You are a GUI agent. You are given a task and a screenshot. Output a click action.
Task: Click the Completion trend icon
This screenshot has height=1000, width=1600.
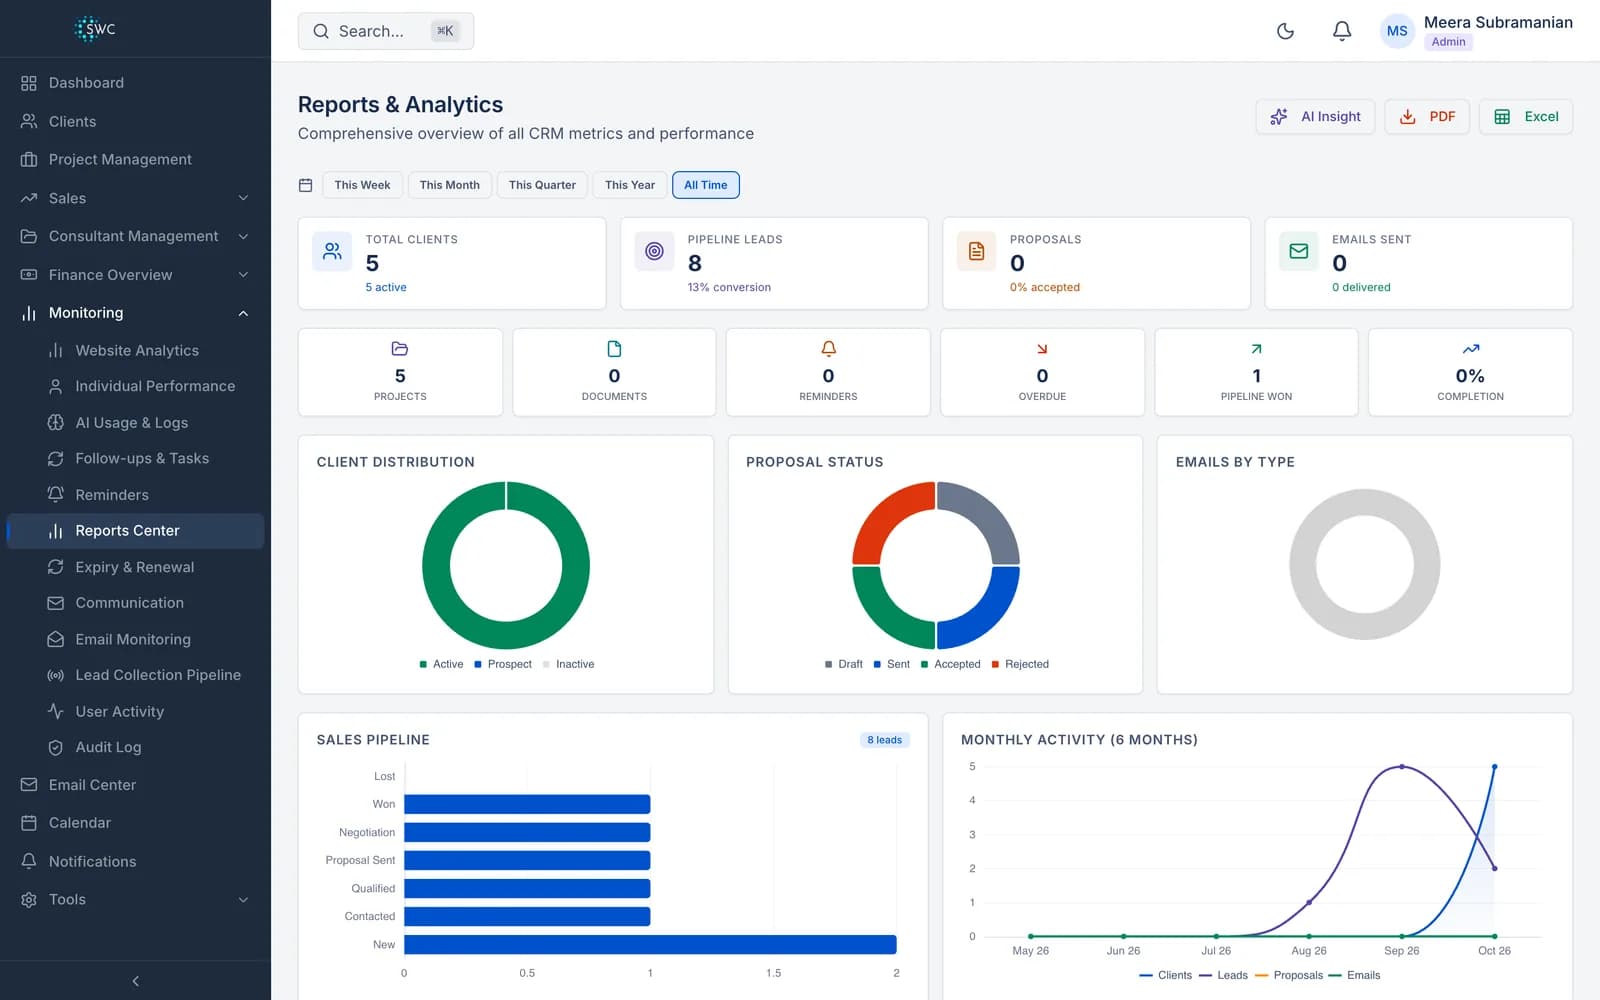[1470, 349]
